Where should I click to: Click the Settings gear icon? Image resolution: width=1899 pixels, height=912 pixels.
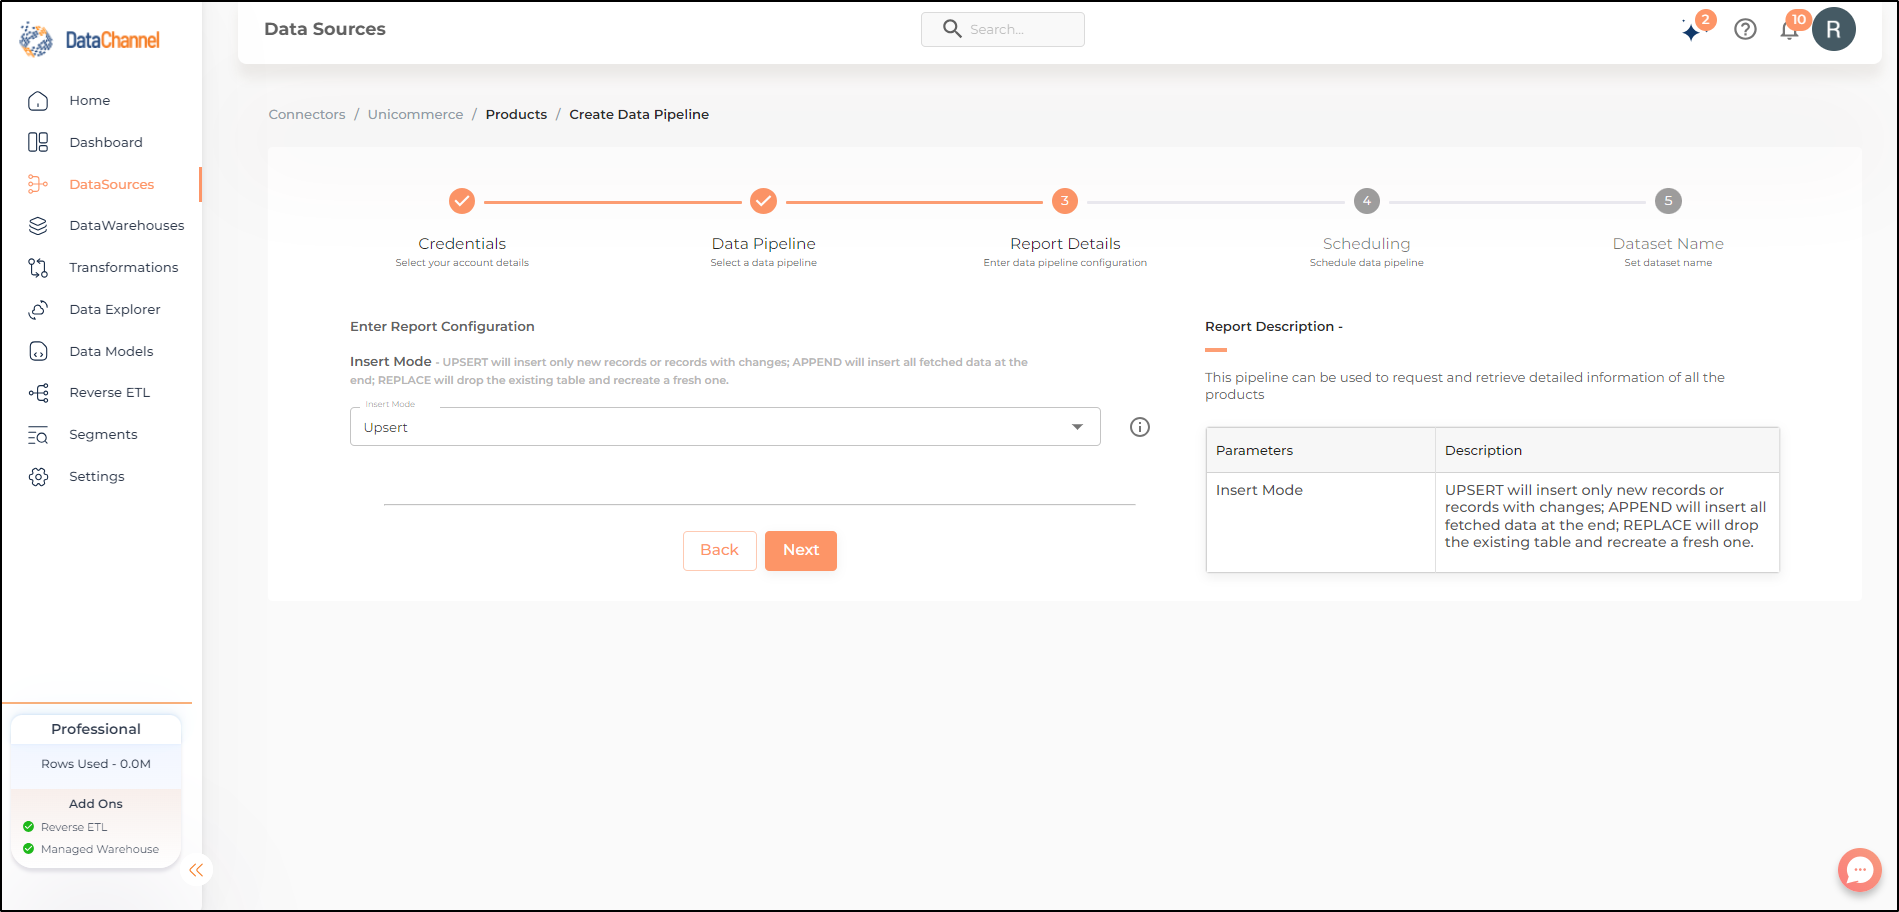[38, 477]
